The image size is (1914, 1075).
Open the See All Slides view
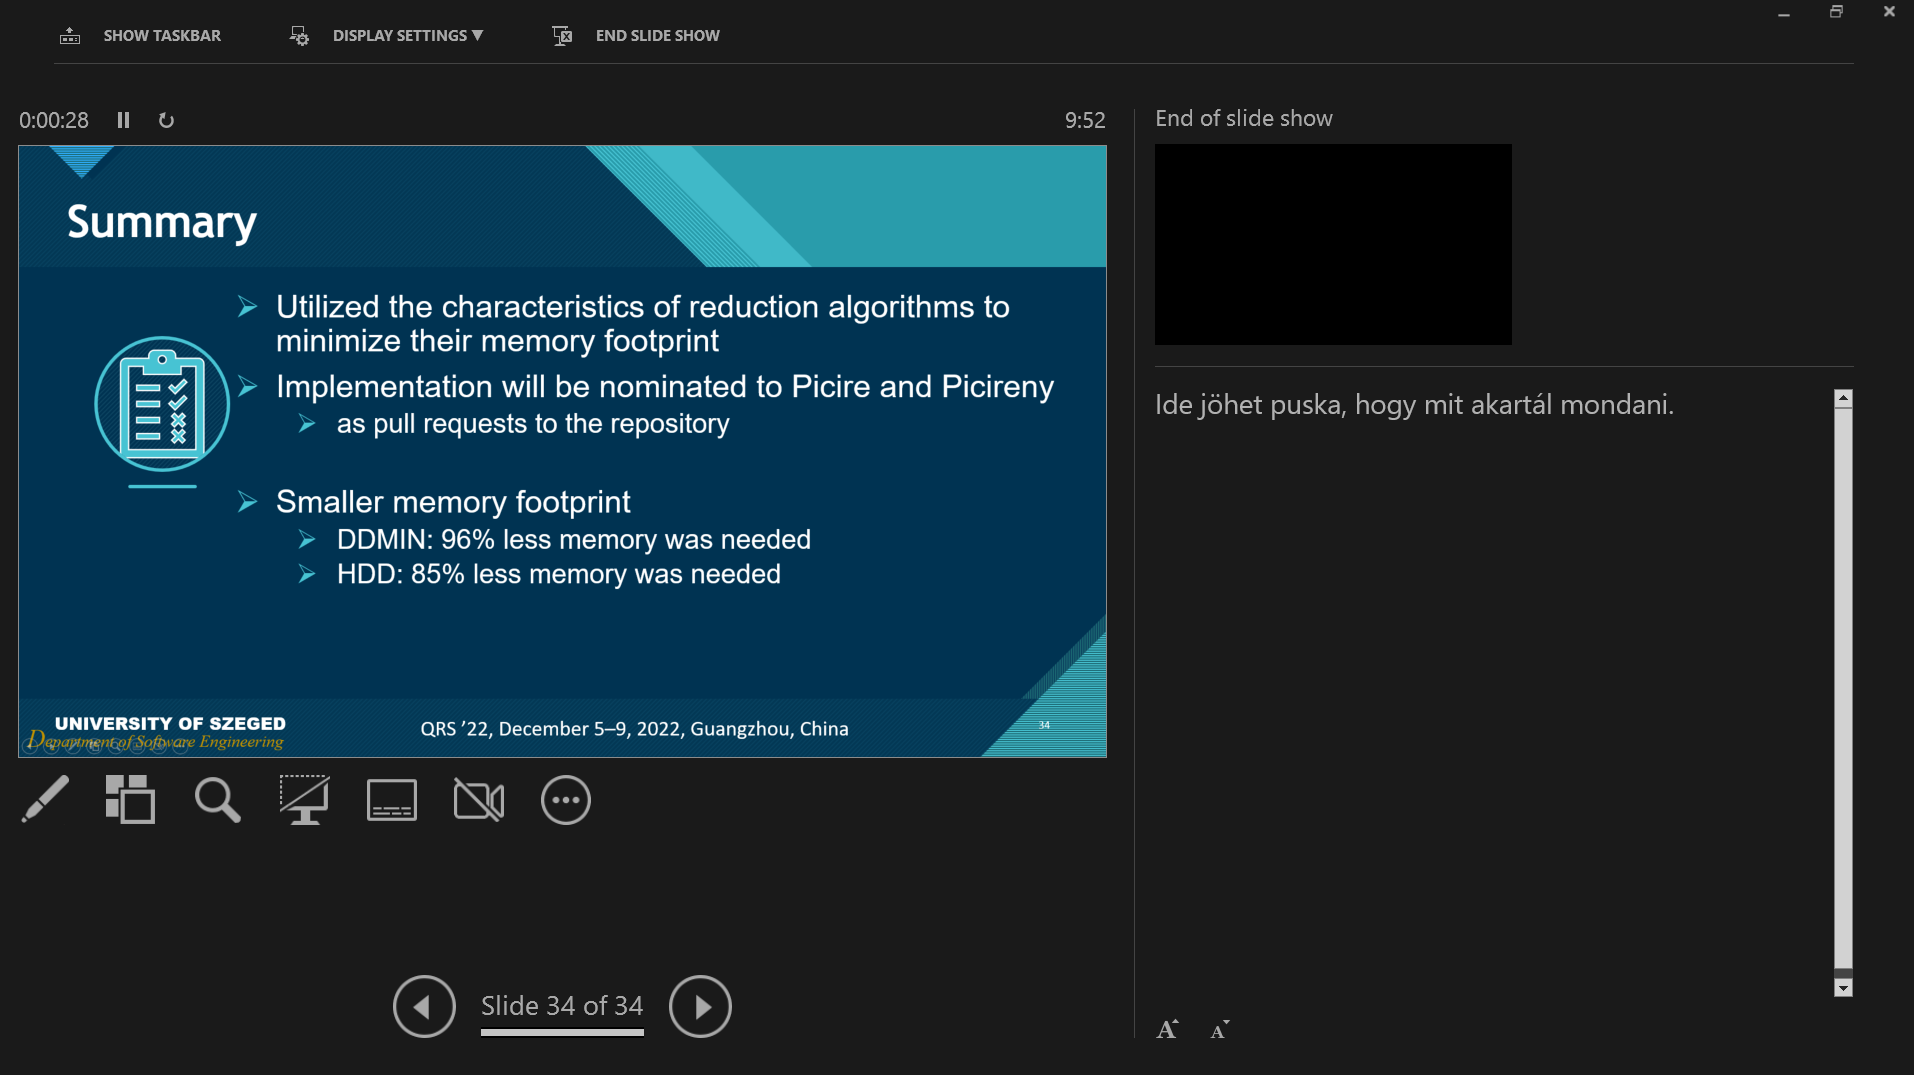coord(131,800)
